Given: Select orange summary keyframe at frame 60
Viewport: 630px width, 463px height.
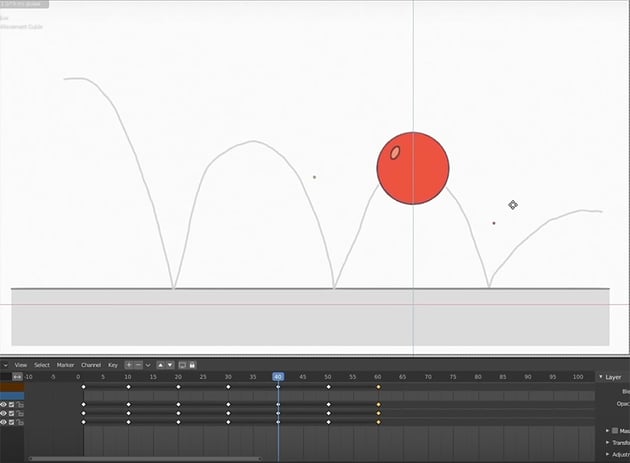Looking at the screenshot, I should click(378, 387).
